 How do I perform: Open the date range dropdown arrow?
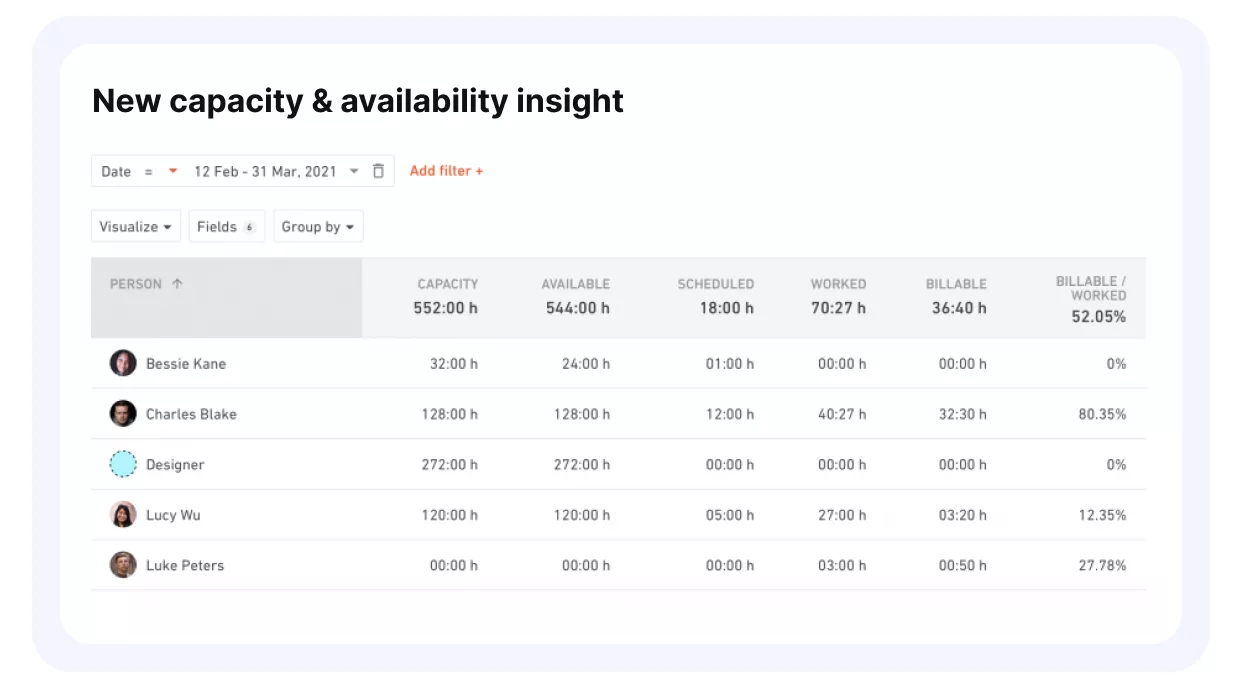pyautogui.click(x=354, y=171)
